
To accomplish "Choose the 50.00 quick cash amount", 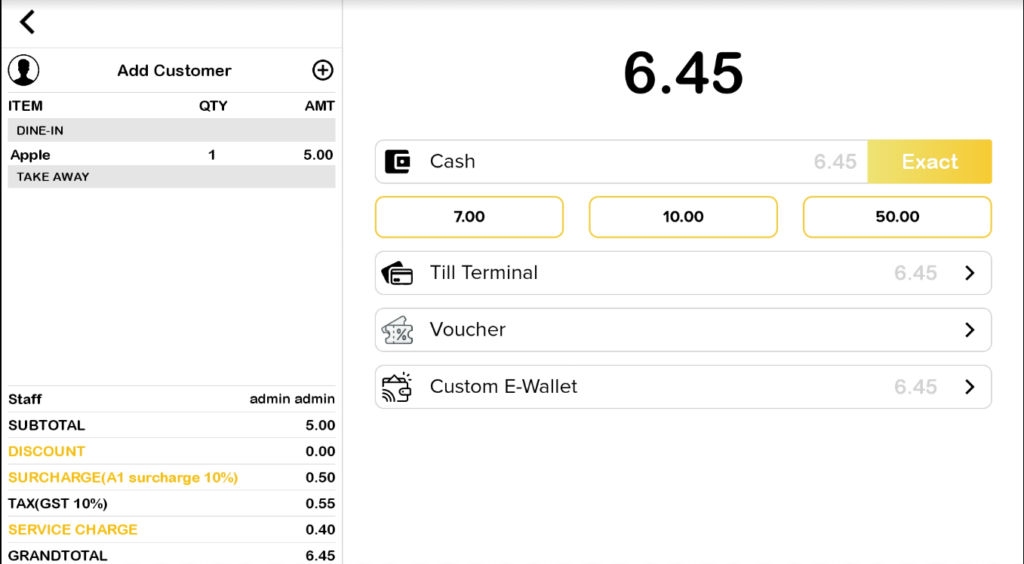I will pyautogui.click(x=897, y=217).
